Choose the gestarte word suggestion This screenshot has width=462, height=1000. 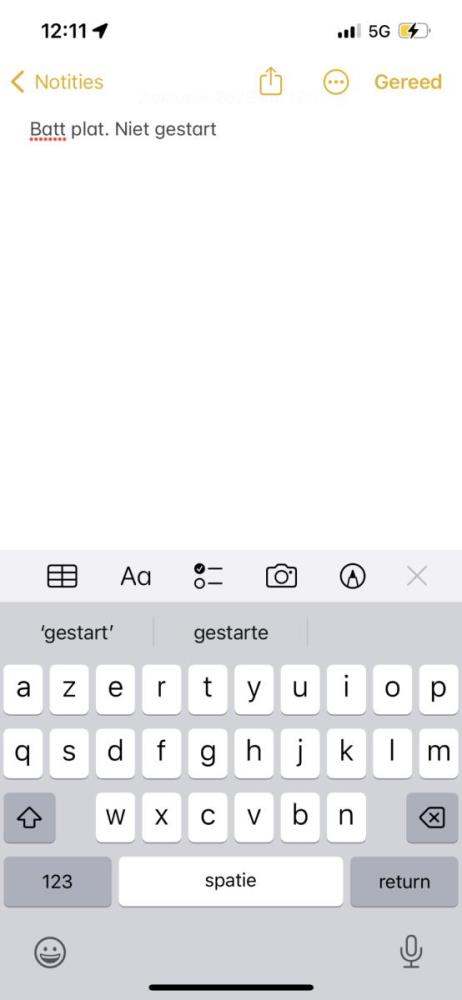[231, 633]
